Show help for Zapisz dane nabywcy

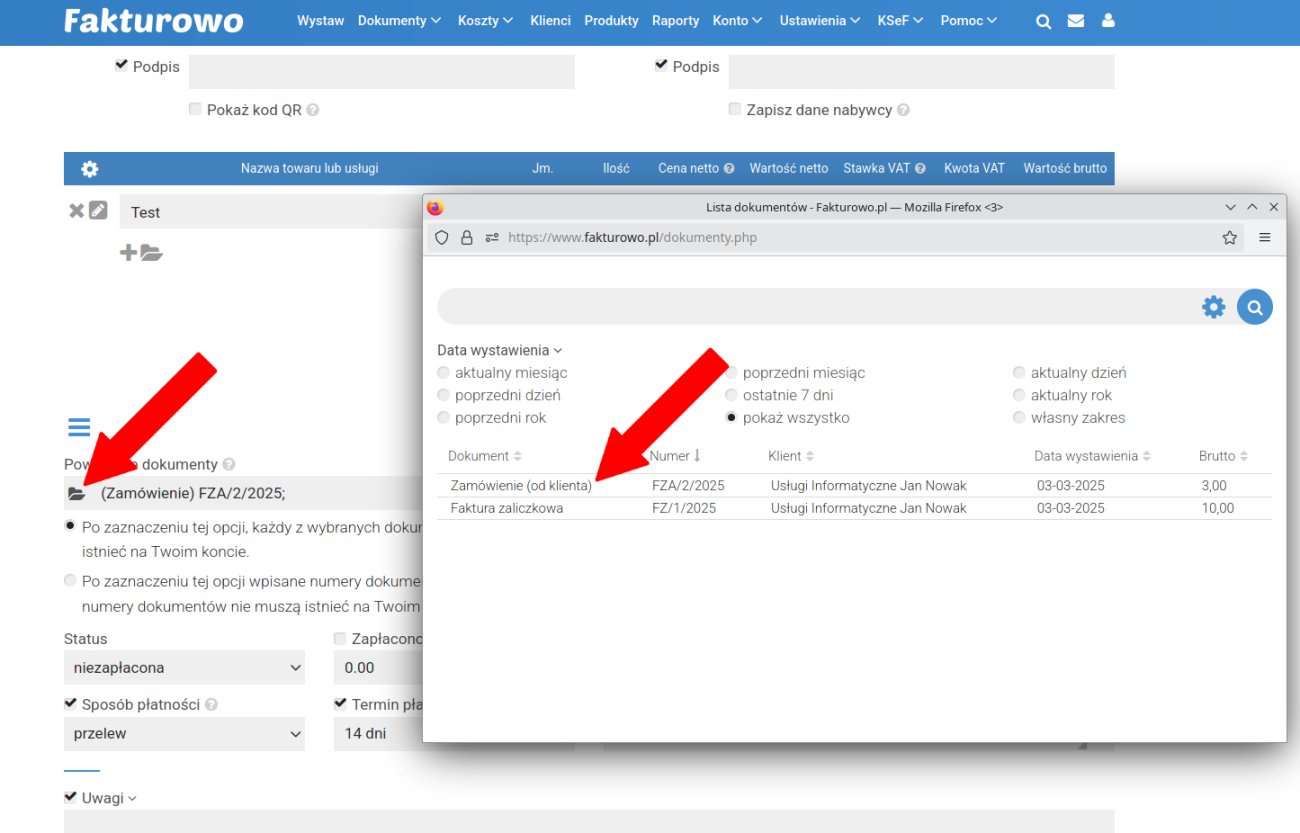pyautogui.click(x=903, y=110)
